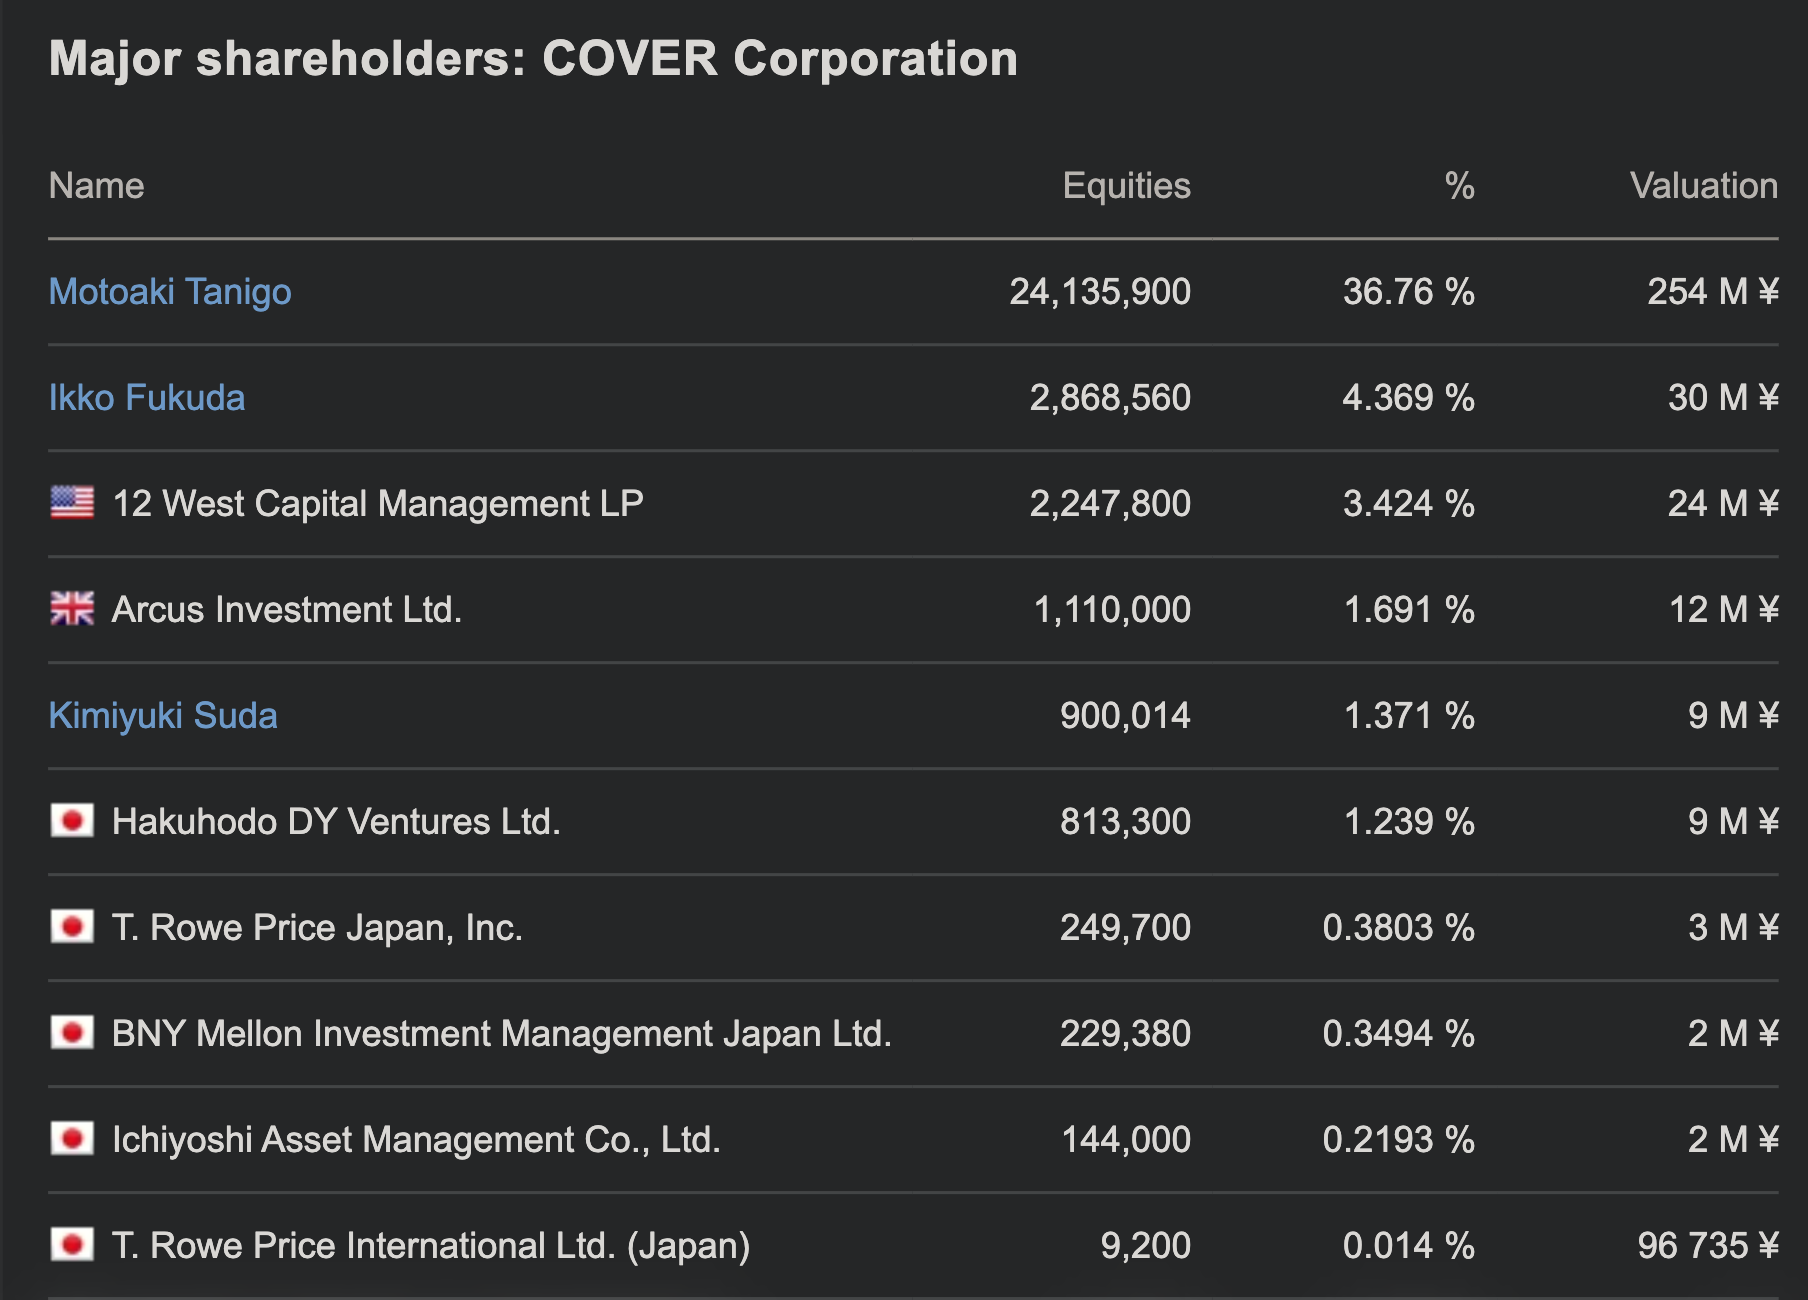Click the 3 M ¥ valuation cell
Image resolution: width=1808 pixels, height=1300 pixels.
pos(1734,928)
